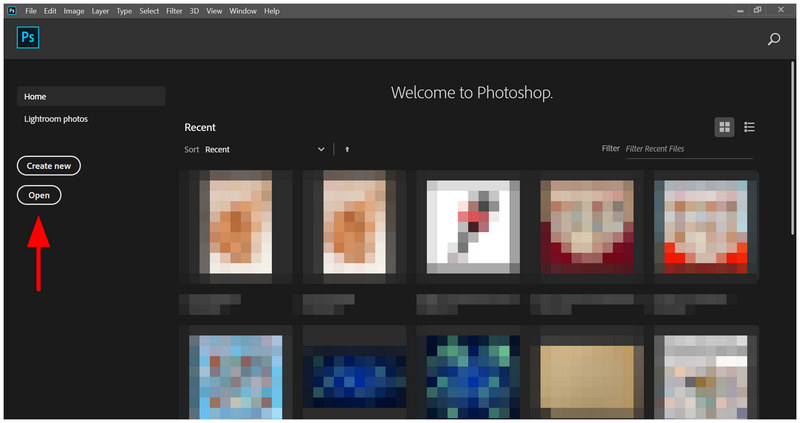Open the tan beige thumbnail in second row
Image resolution: width=800 pixels, height=423 pixels.
587,378
